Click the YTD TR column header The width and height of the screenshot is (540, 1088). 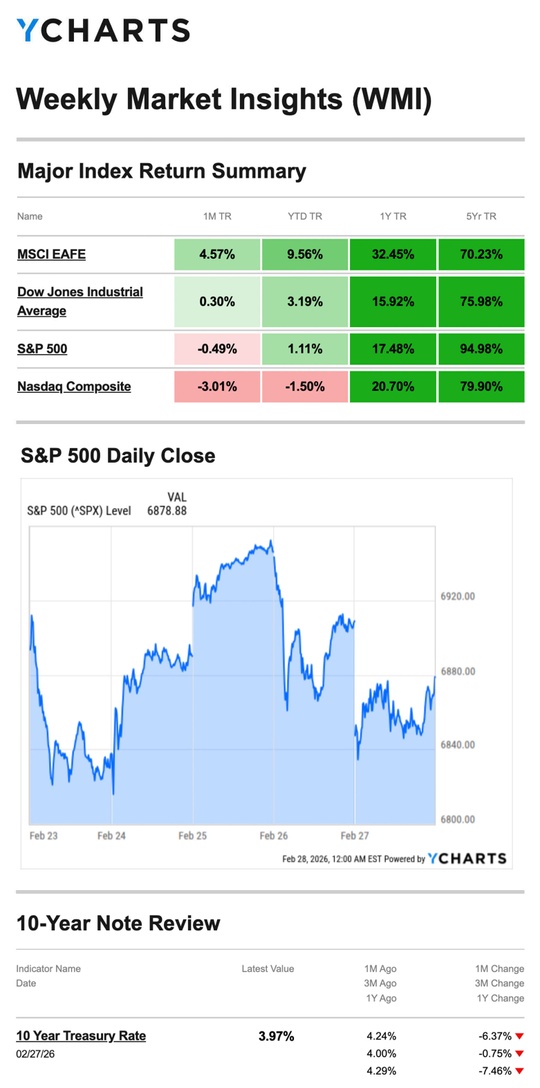(x=305, y=216)
